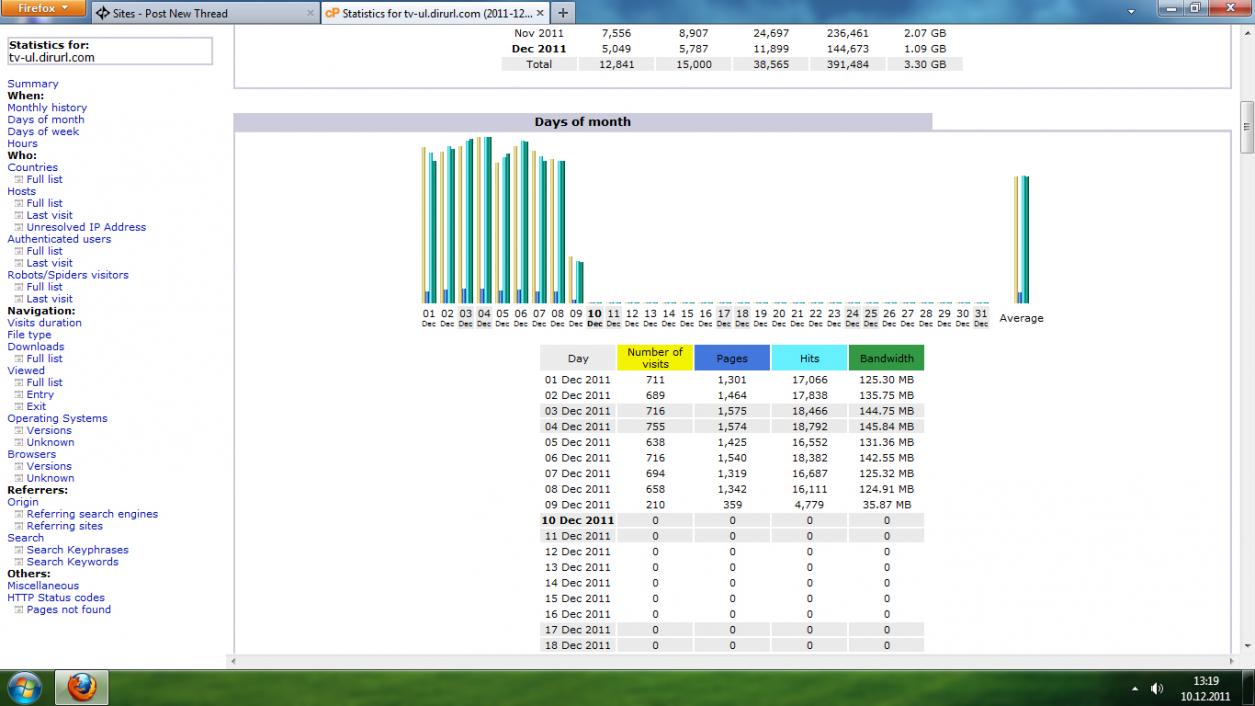Open Referring search engines
Viewport: 1255px width, 706px height.
pos(92,516)
